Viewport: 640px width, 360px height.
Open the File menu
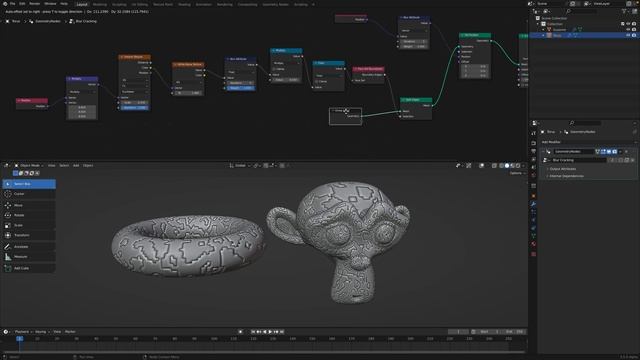13,4
